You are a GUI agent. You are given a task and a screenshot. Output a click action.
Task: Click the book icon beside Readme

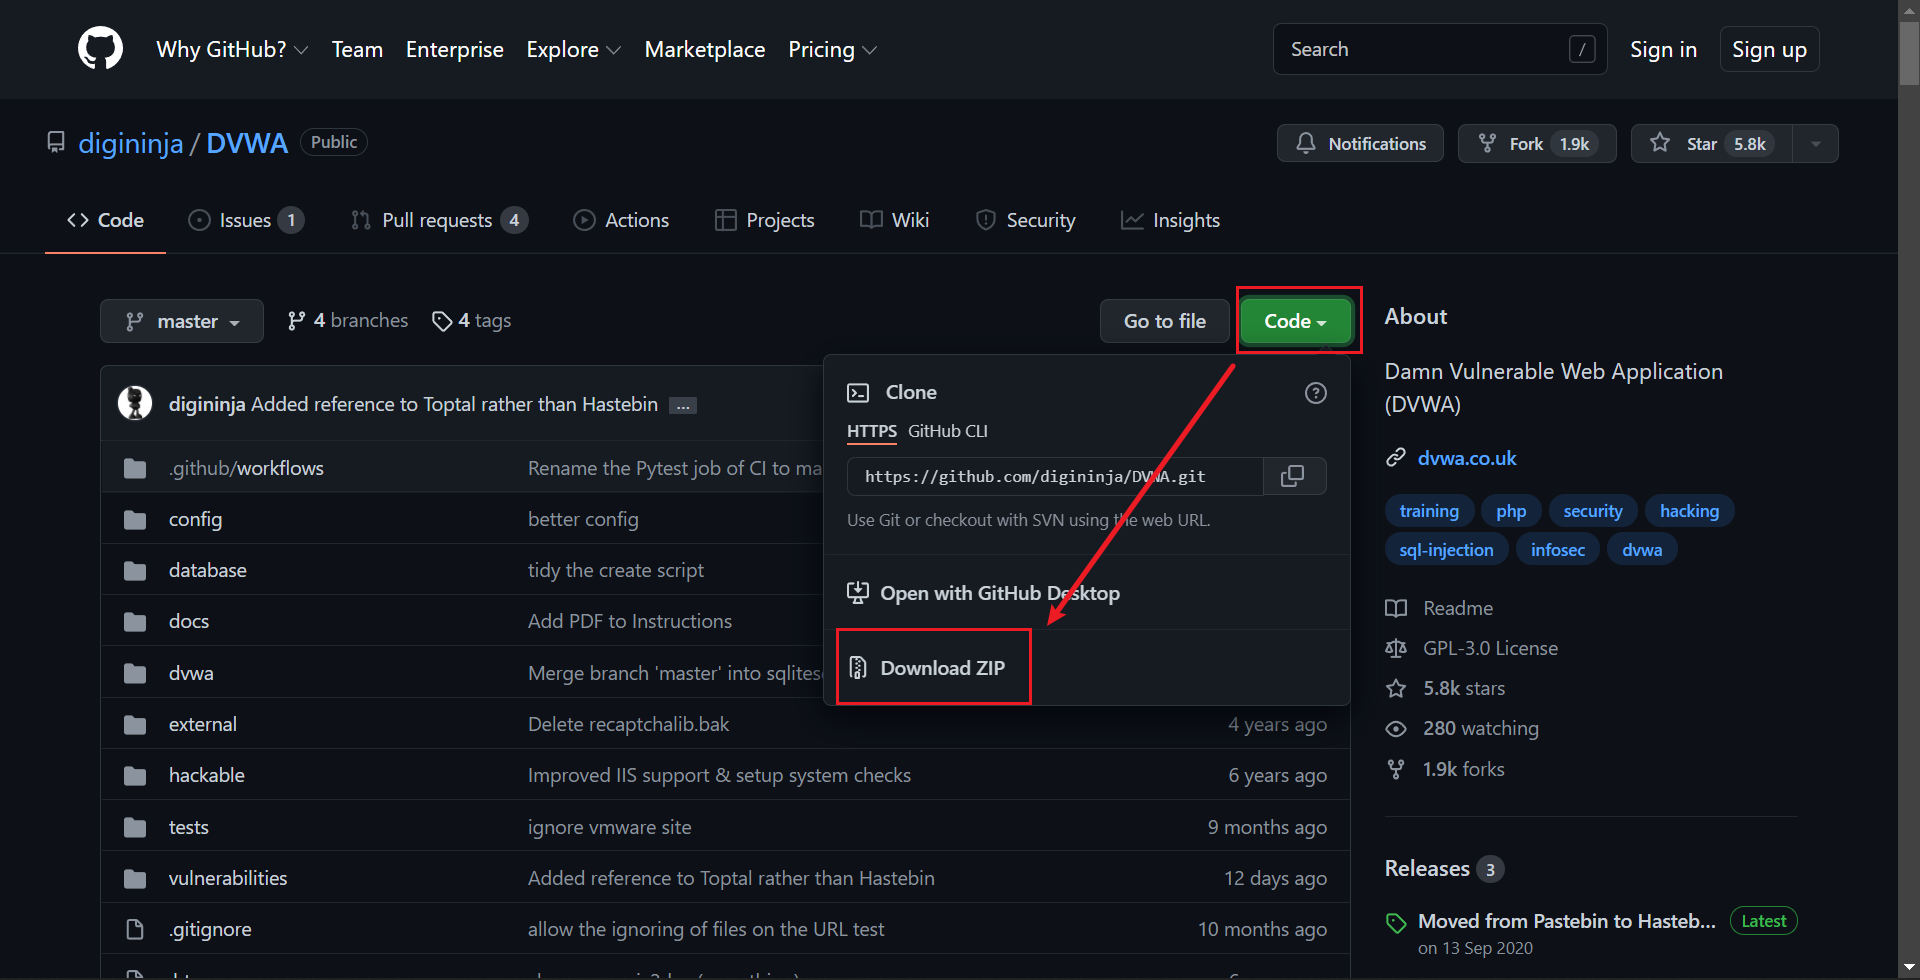point(1396,608)
